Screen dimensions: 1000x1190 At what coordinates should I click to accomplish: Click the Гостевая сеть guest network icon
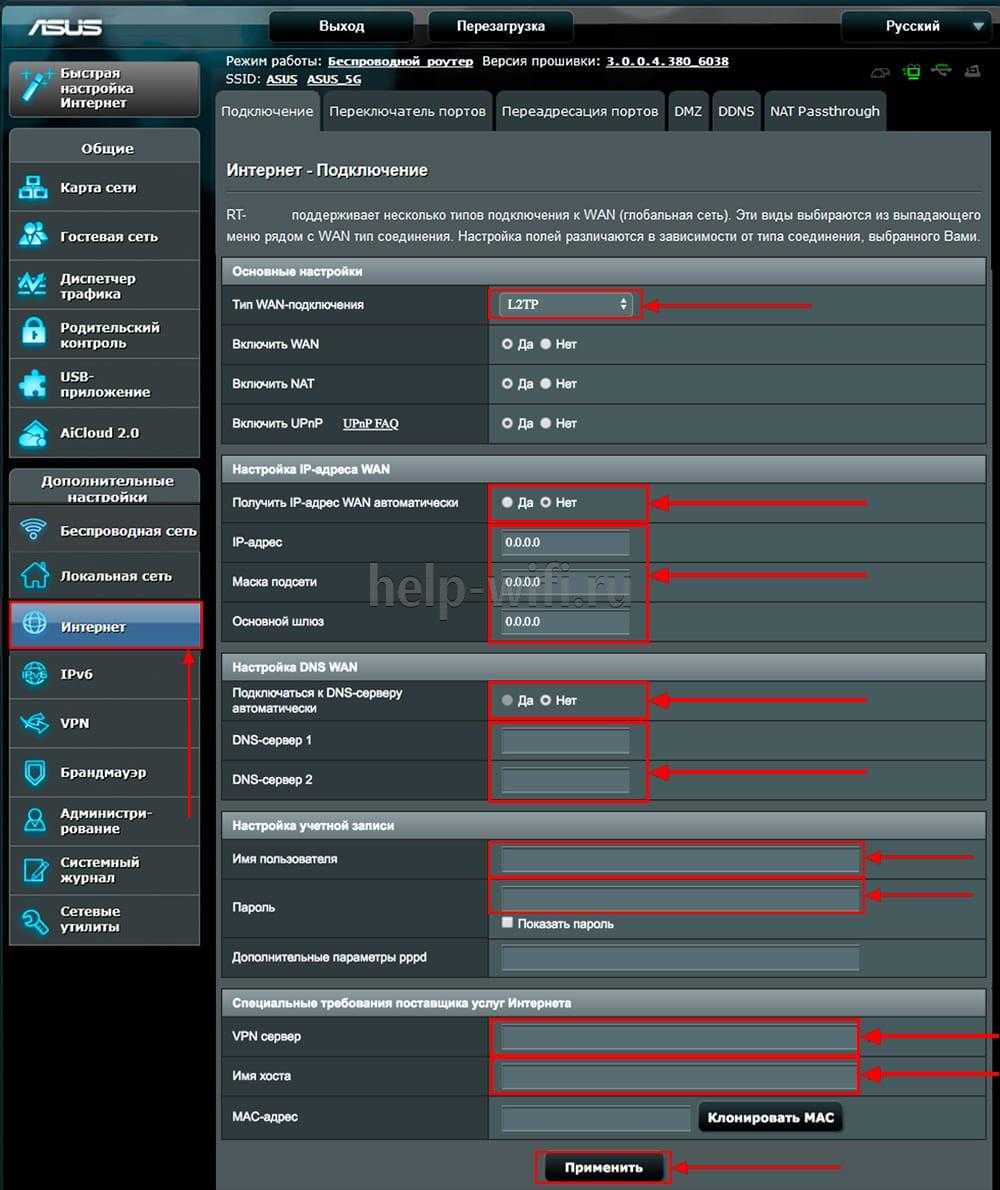point(34,236)
